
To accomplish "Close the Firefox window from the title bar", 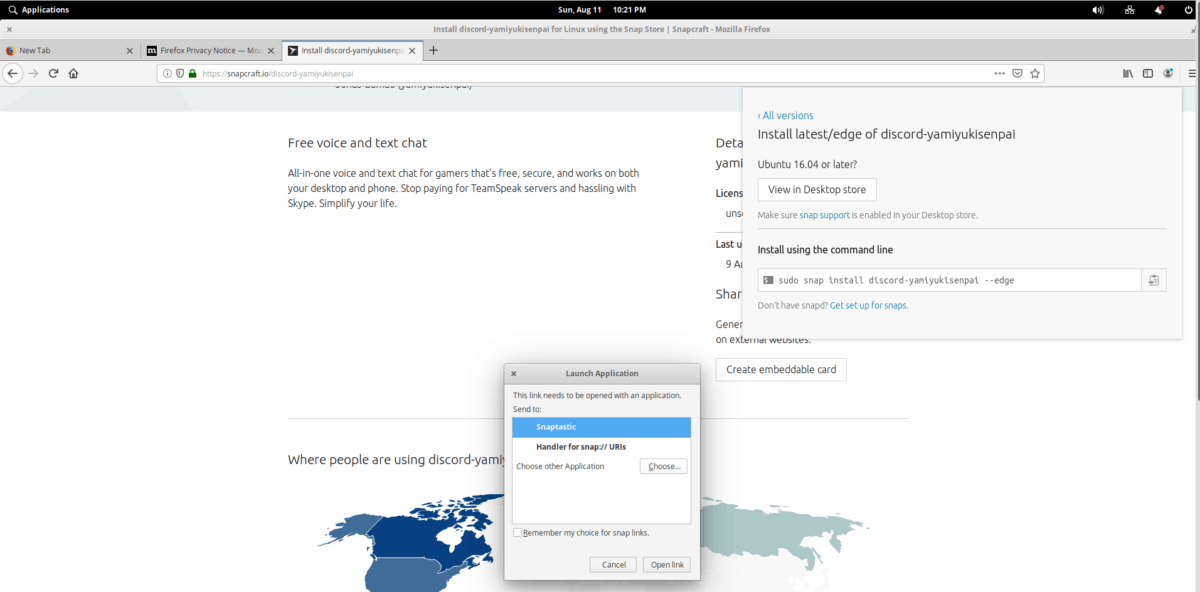I will 9,29.
